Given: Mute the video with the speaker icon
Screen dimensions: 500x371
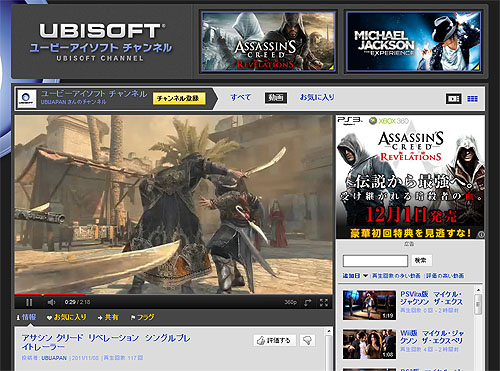Looking at the screenshot, I should coord(51,302).
